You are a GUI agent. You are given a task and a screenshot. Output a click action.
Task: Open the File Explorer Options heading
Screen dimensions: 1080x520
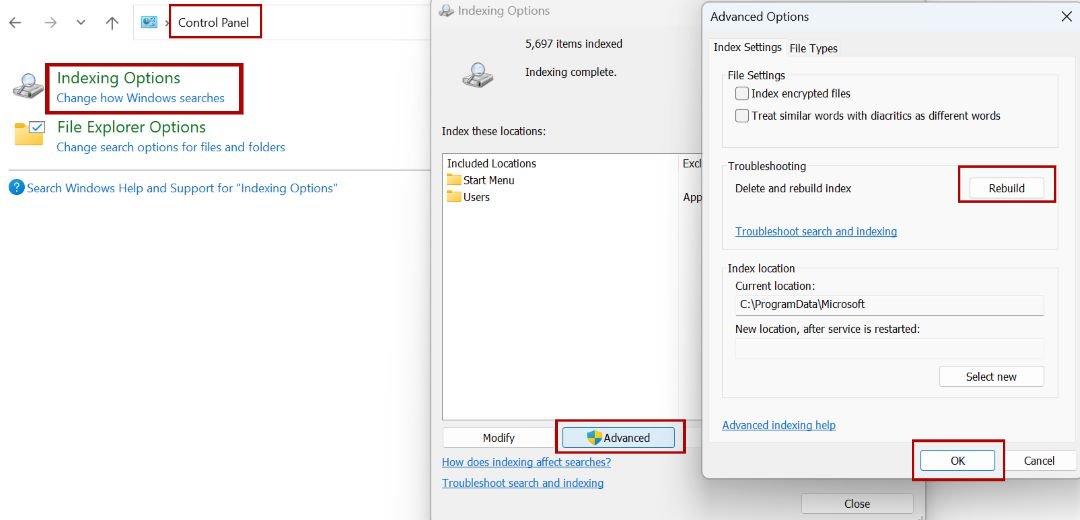coord(132,127)
